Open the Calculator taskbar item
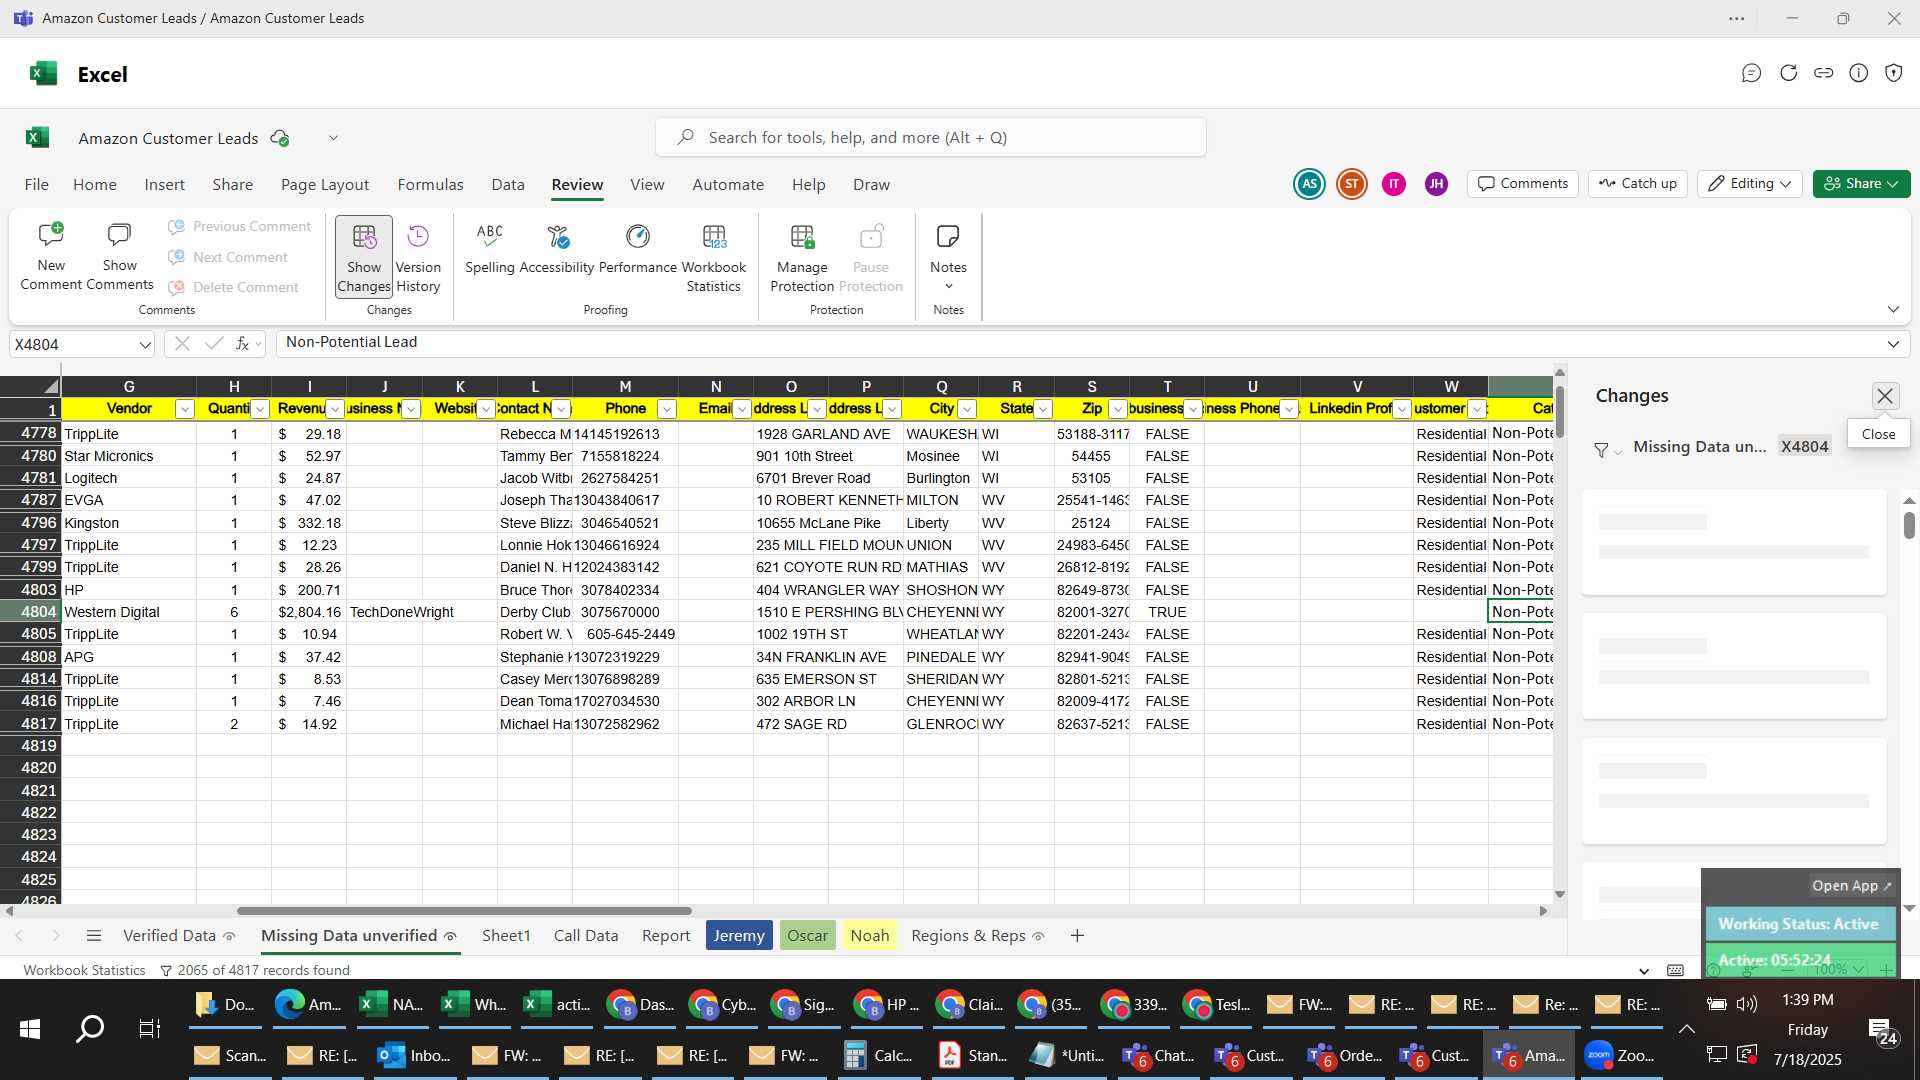 (x=878, y=1056)
